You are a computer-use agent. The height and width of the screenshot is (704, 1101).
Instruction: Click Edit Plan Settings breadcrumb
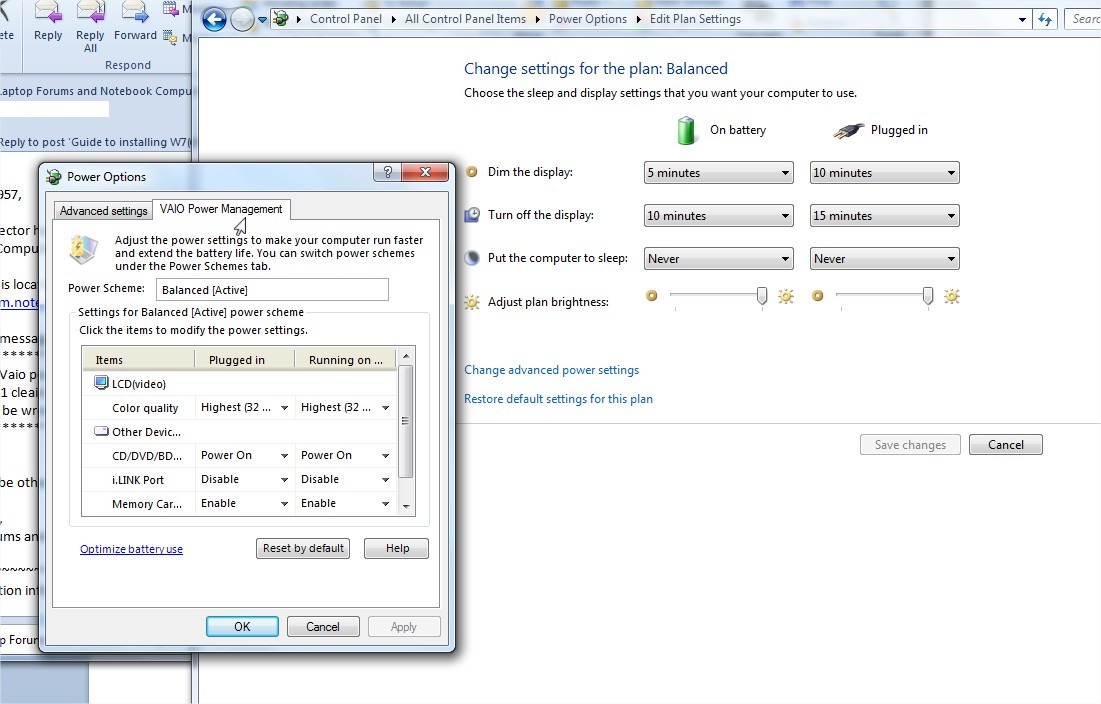tap(695, 19)
